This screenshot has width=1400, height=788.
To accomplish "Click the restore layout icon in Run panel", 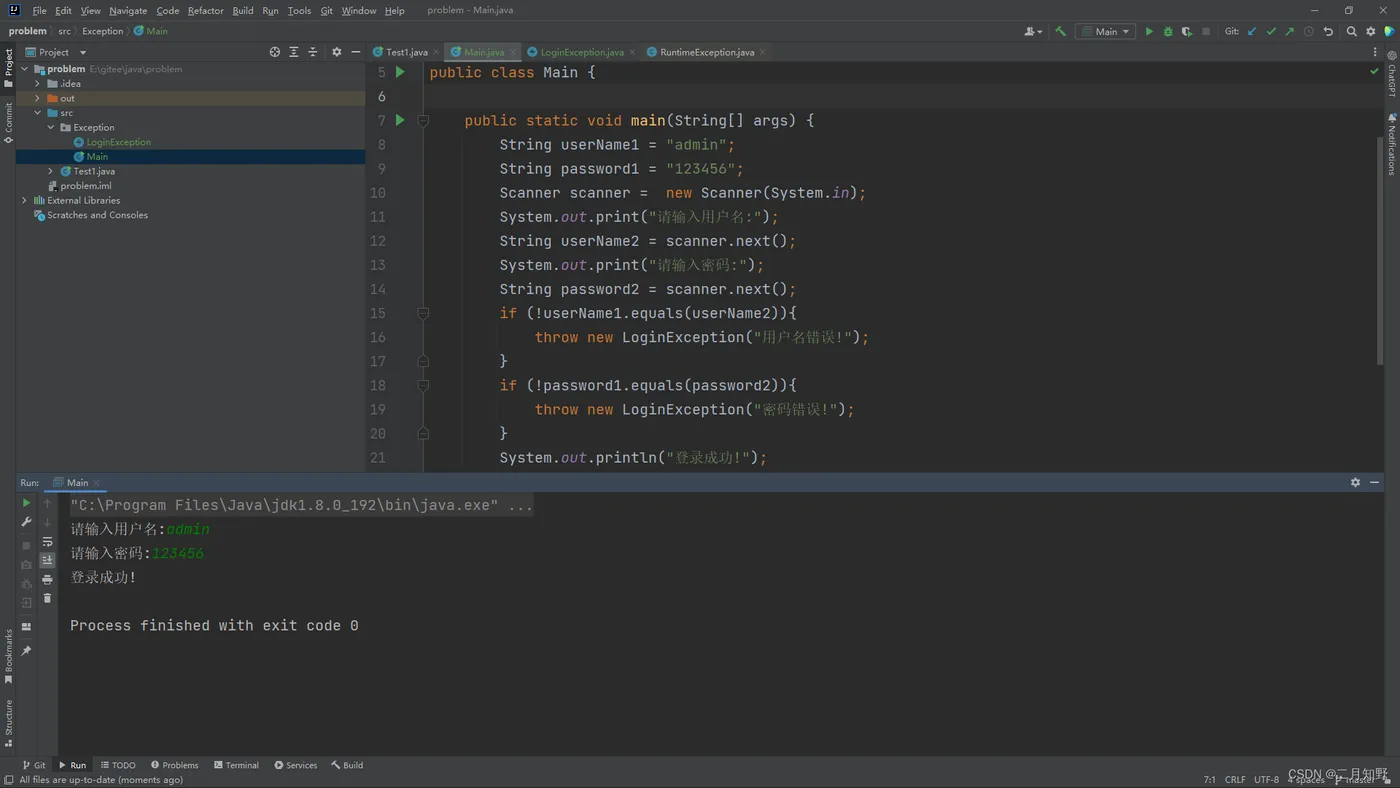I will pos(26,627).
